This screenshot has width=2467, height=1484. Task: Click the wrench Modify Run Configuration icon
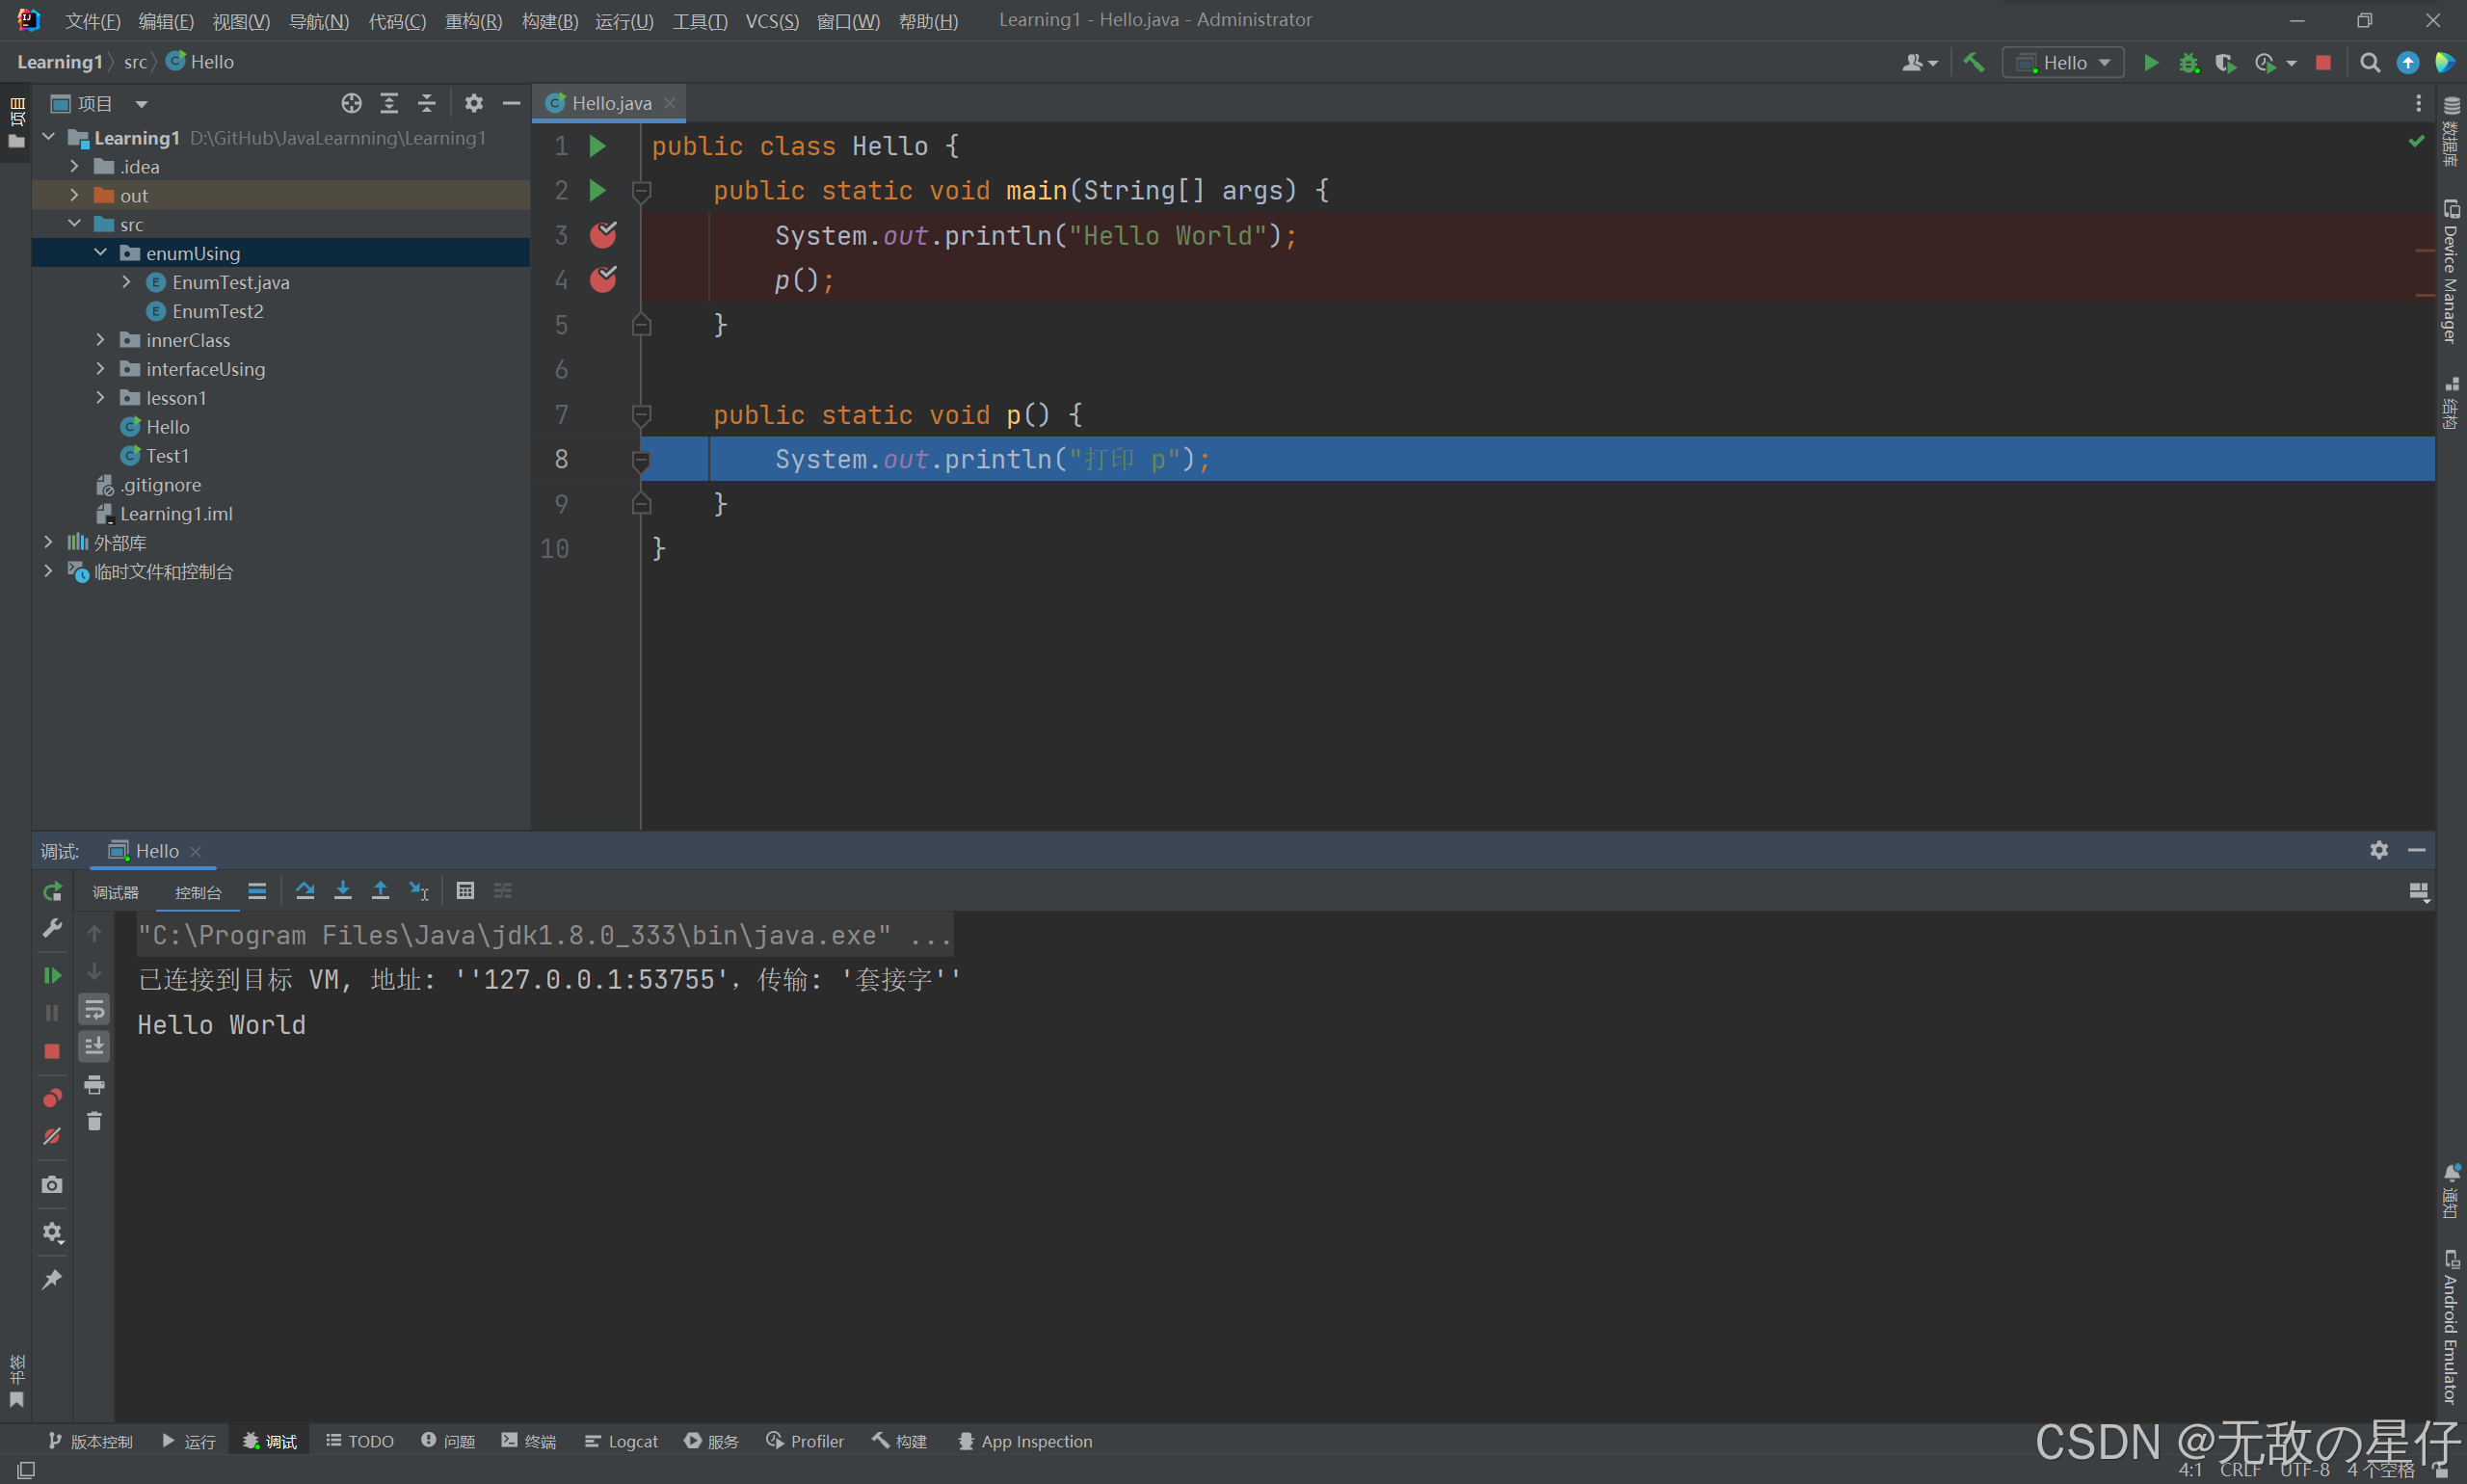pyautogui.click(x=52, y=928)
